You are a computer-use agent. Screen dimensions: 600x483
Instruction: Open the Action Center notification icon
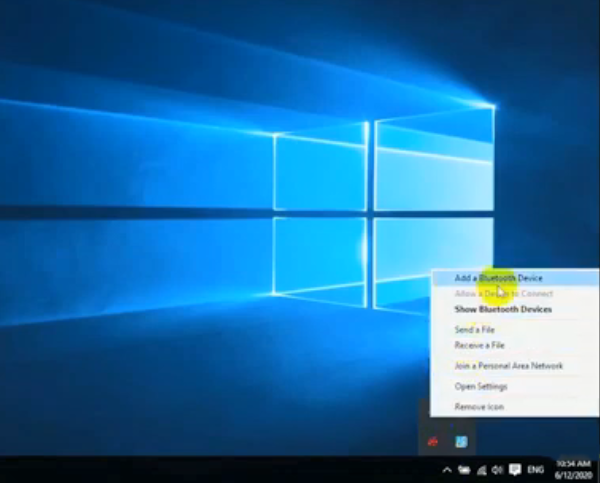(515, 470)
